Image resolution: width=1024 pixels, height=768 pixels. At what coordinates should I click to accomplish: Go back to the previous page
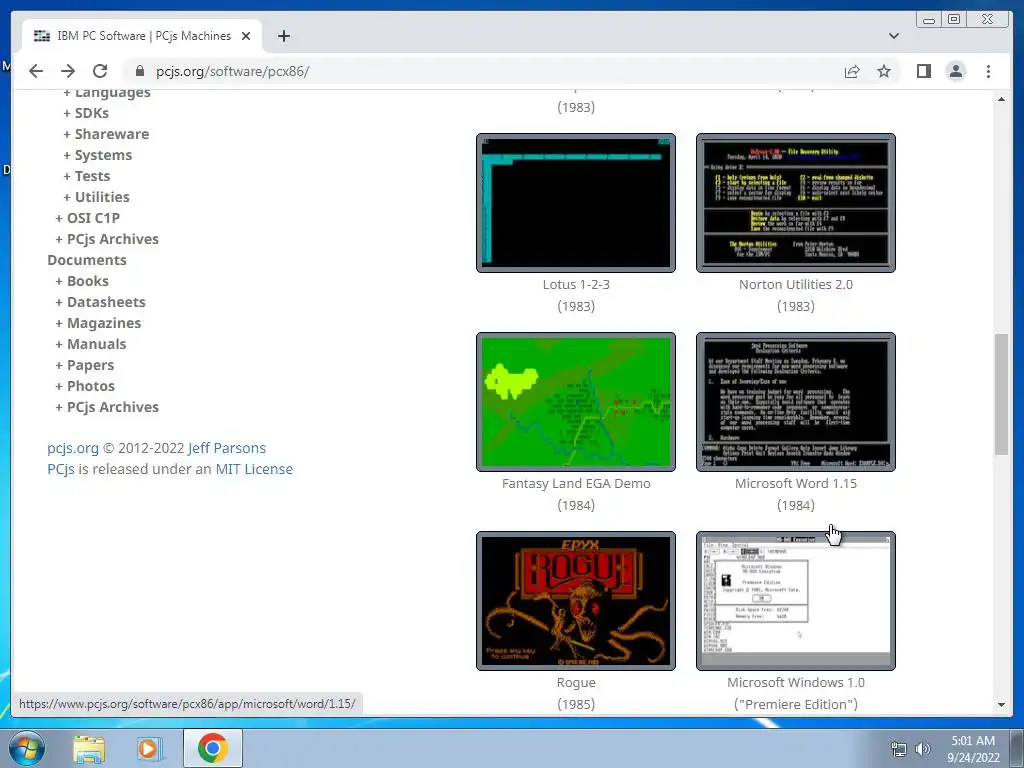36,71
